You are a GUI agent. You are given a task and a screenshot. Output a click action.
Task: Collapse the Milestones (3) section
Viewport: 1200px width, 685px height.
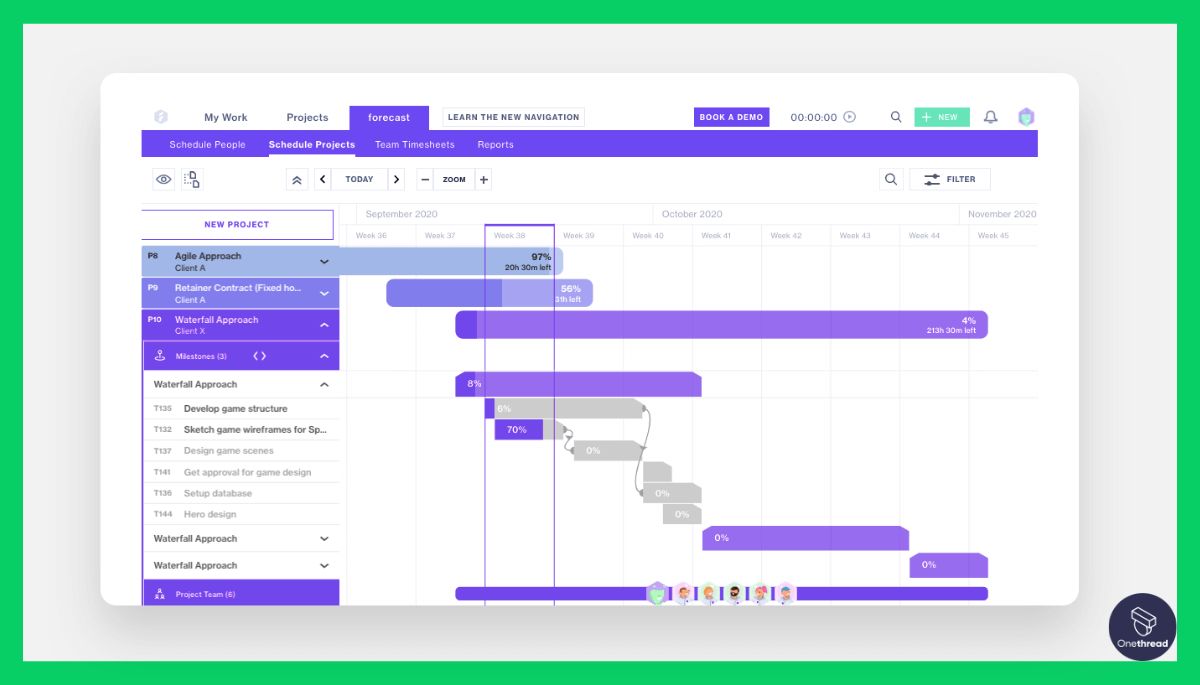coord(324,355)
